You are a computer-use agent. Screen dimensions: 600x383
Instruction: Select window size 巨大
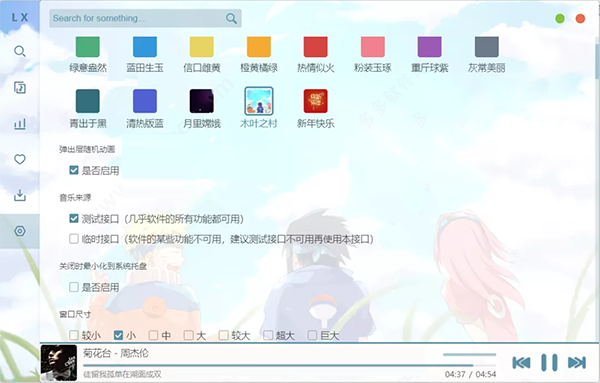[312, 335]
